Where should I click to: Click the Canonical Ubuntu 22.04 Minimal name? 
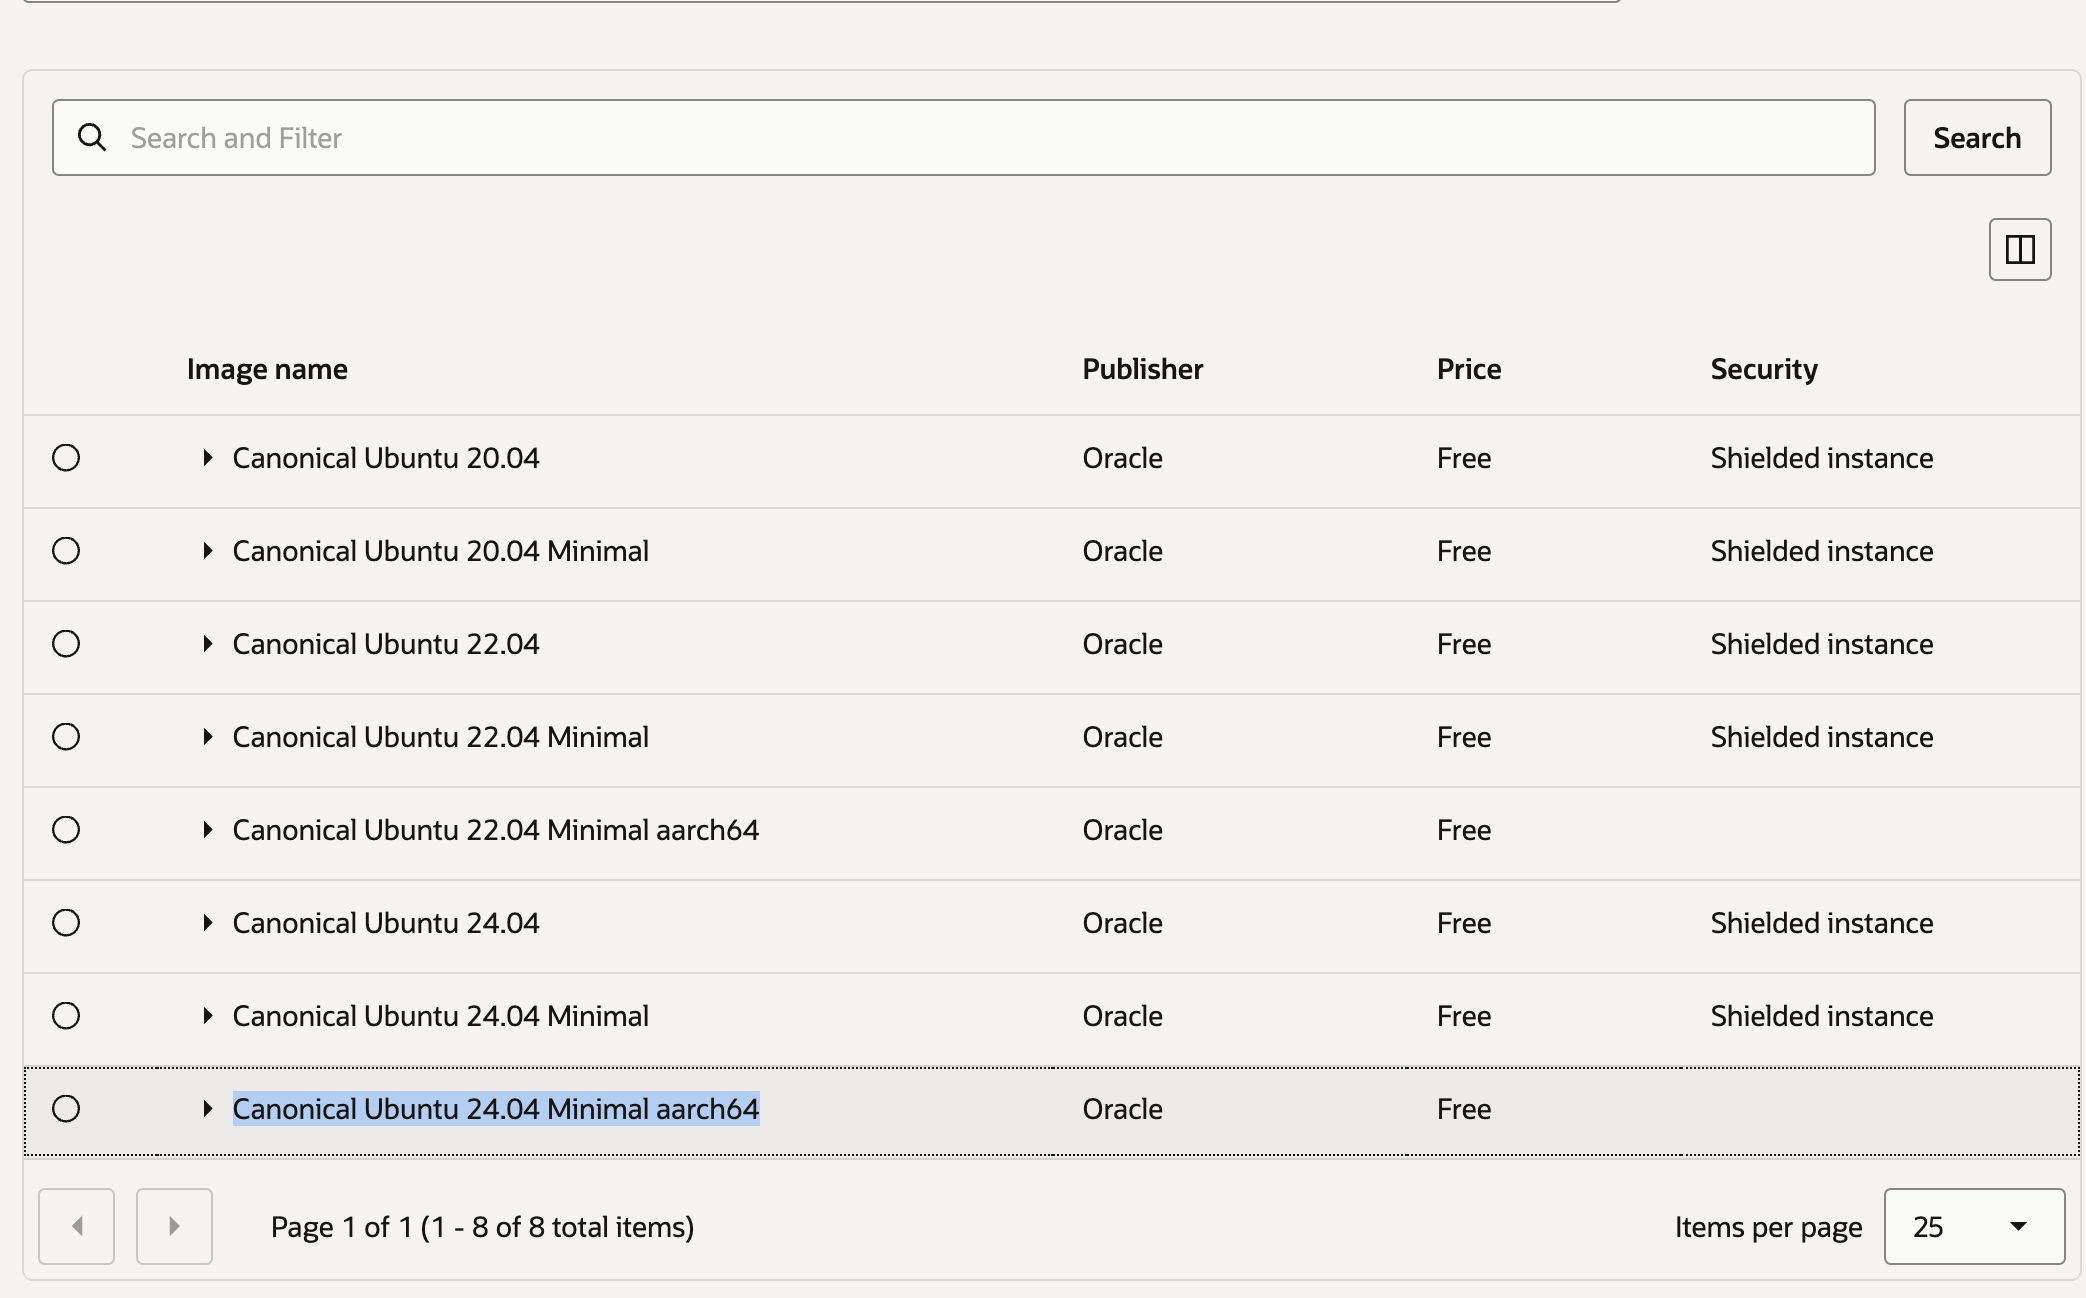pos(441,737)
